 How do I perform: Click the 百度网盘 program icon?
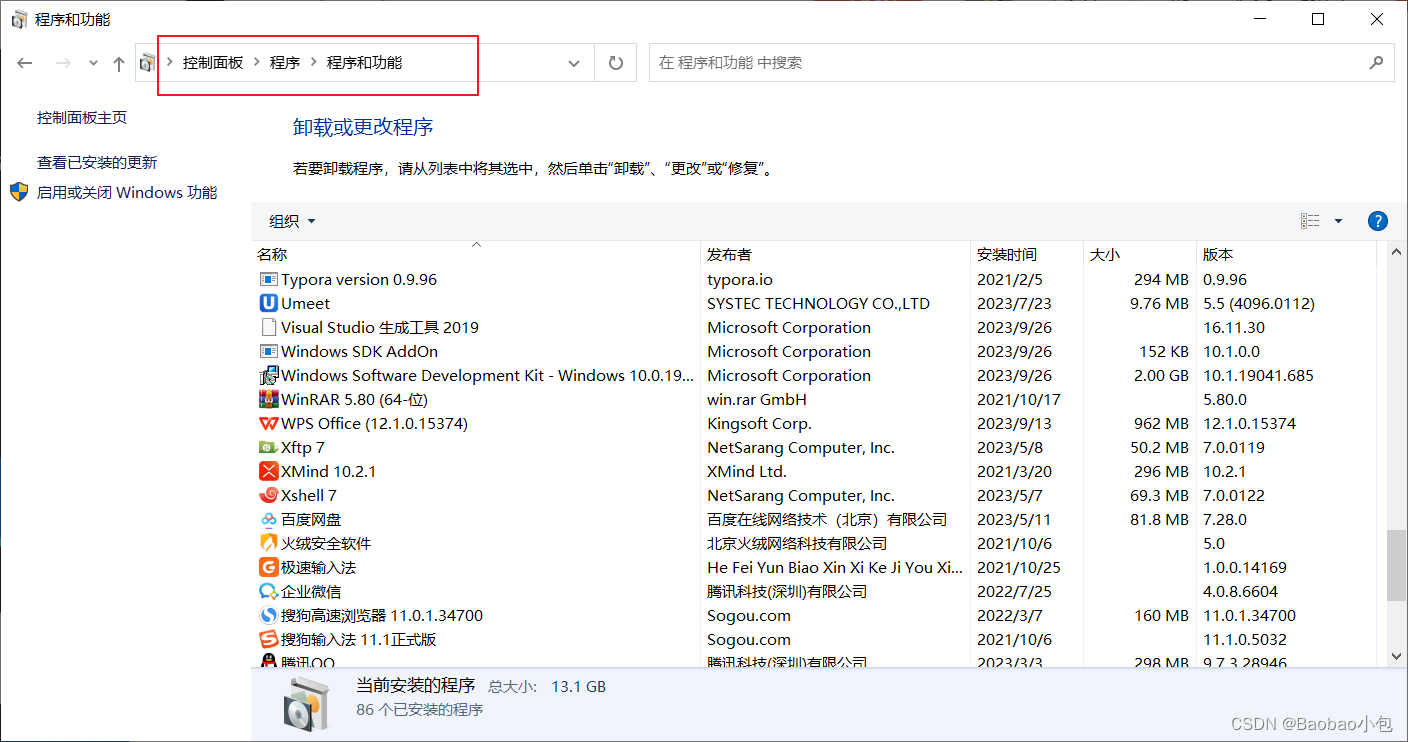(268, 520)
